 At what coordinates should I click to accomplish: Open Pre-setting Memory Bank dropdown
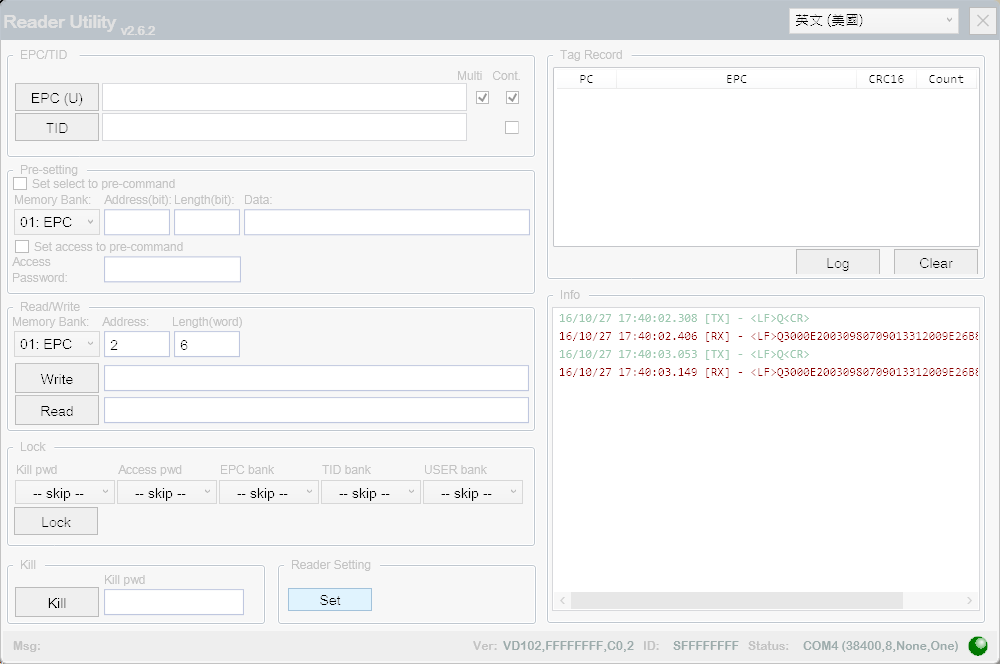click(57, 222)
